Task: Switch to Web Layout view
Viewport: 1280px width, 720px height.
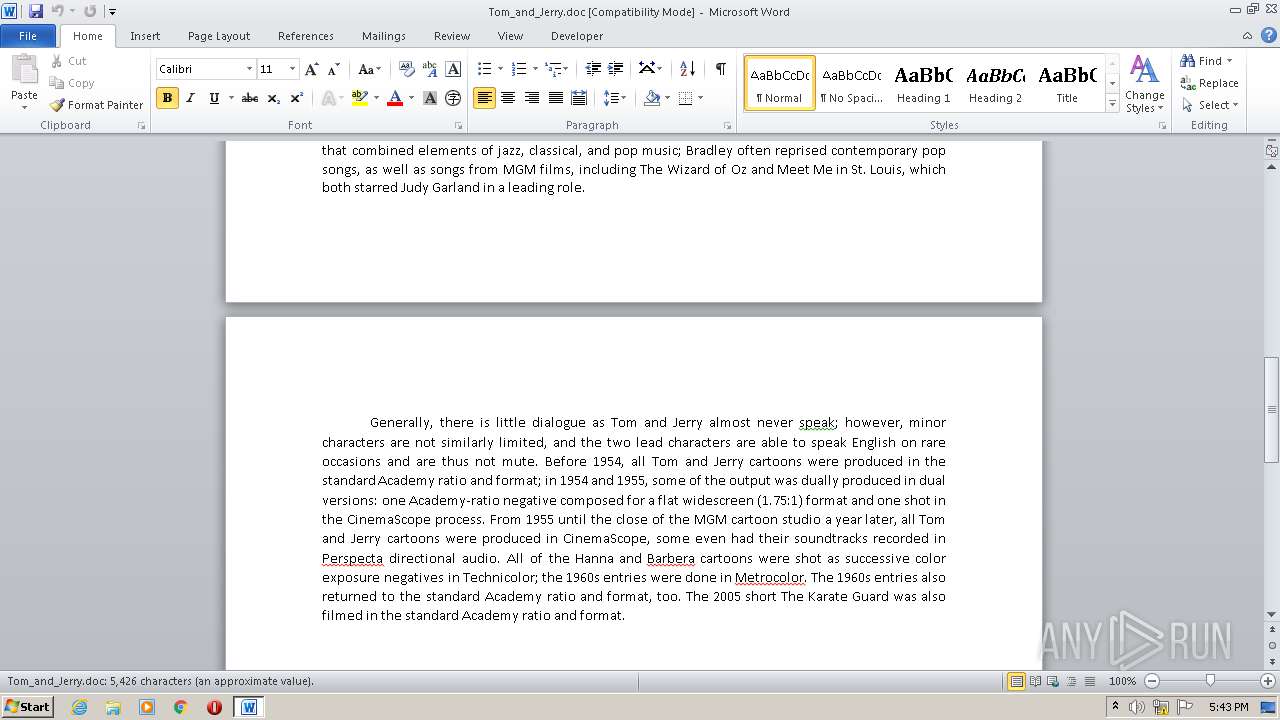Action: [x=1052, y=681]
